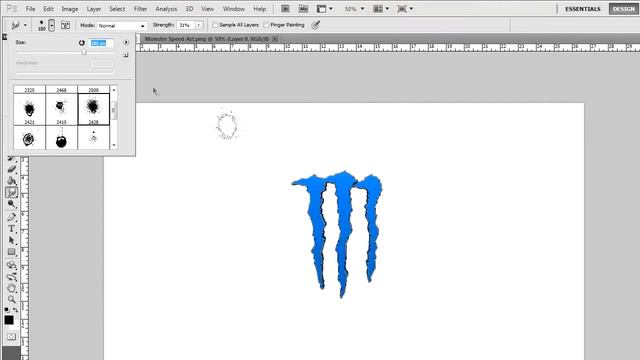
Task: Open the Layer menu
Action: 93,9
